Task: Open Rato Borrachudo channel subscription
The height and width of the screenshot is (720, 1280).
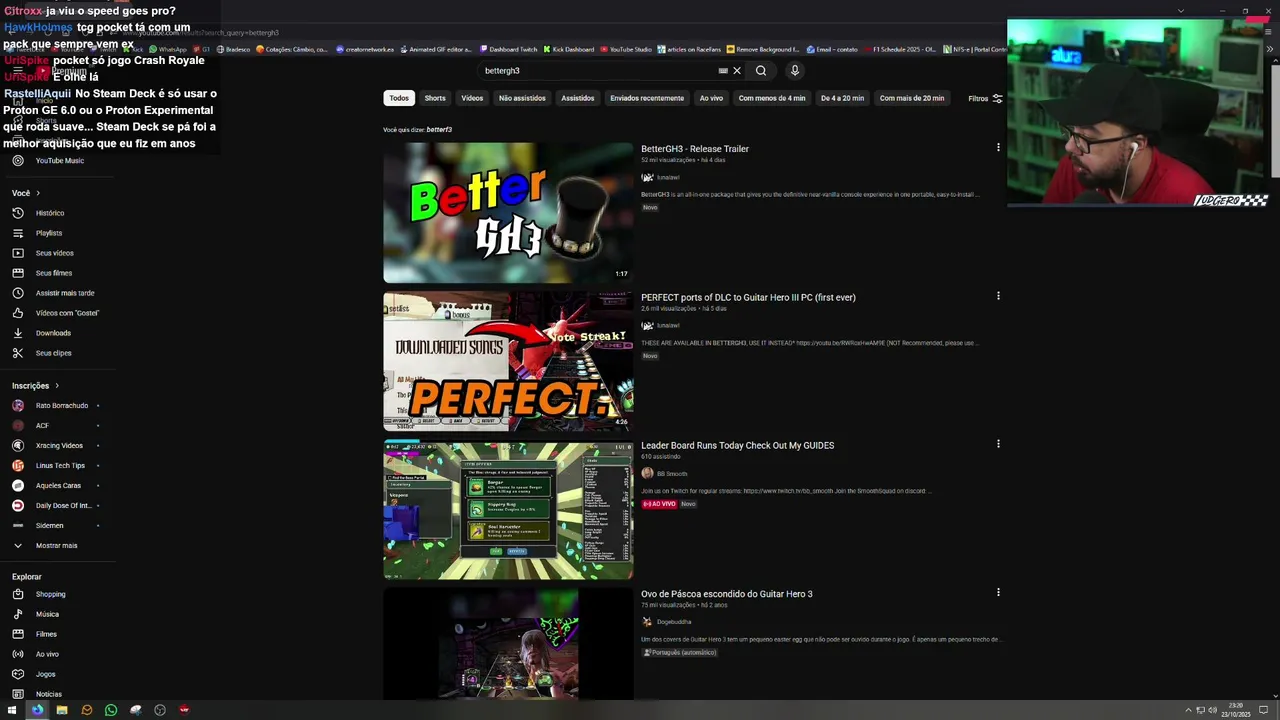Action: pos(60,406)
